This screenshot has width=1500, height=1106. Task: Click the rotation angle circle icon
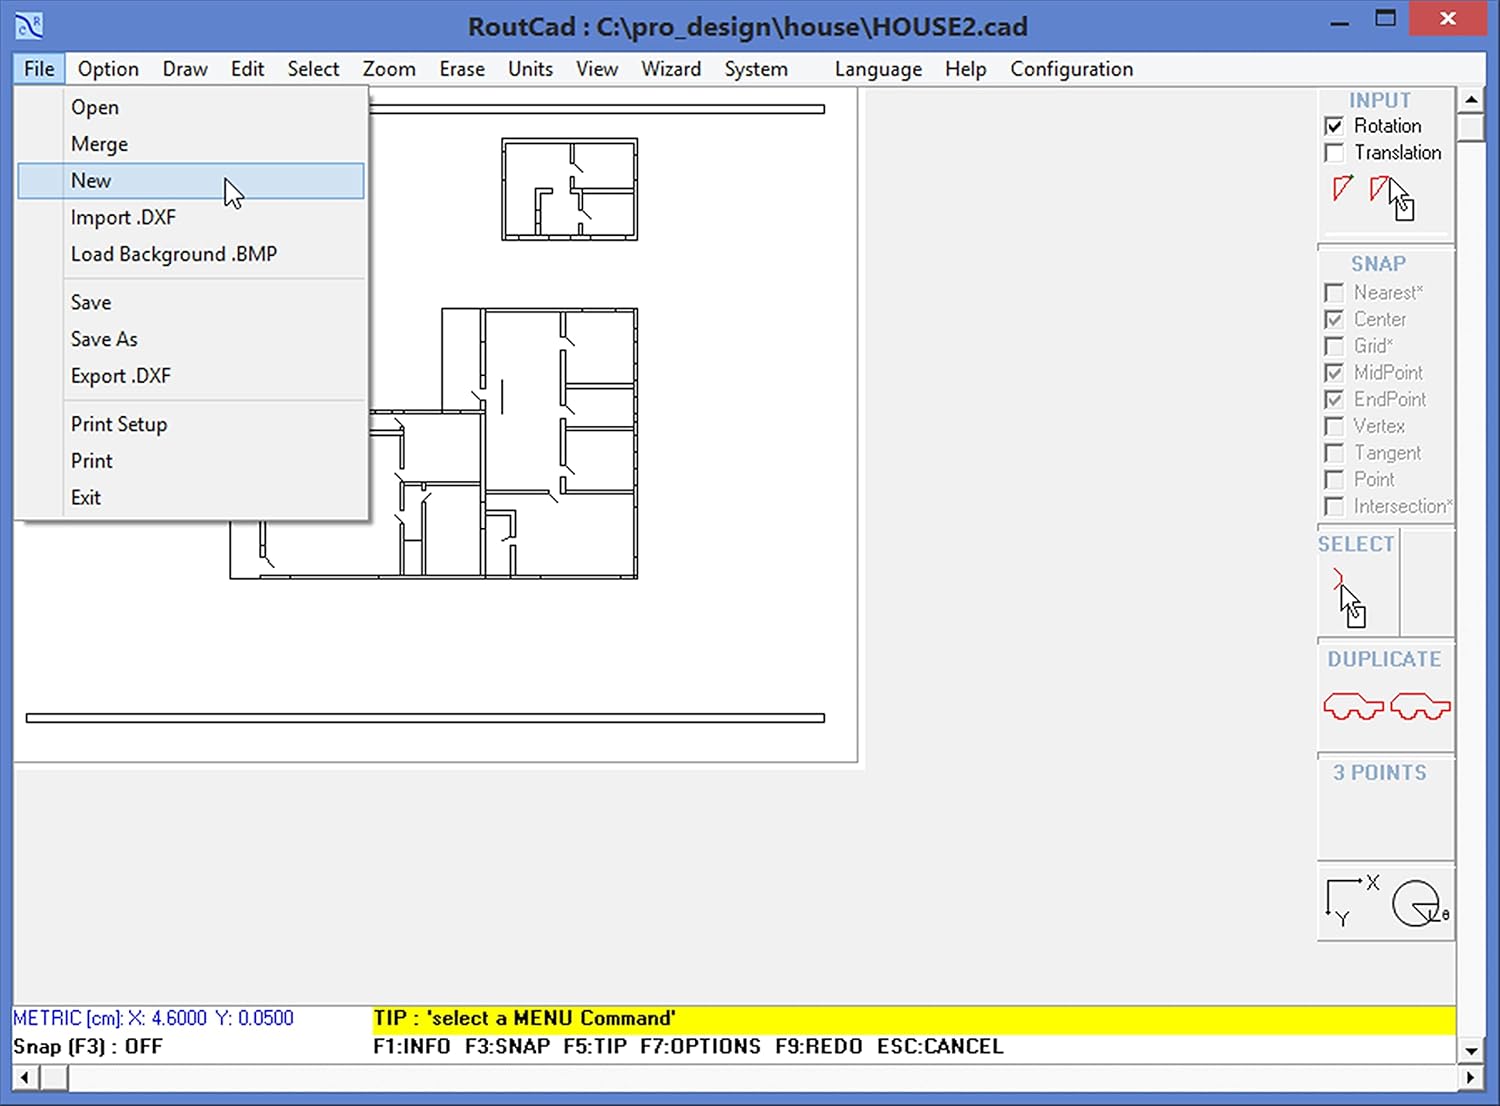pos(1417,903)
